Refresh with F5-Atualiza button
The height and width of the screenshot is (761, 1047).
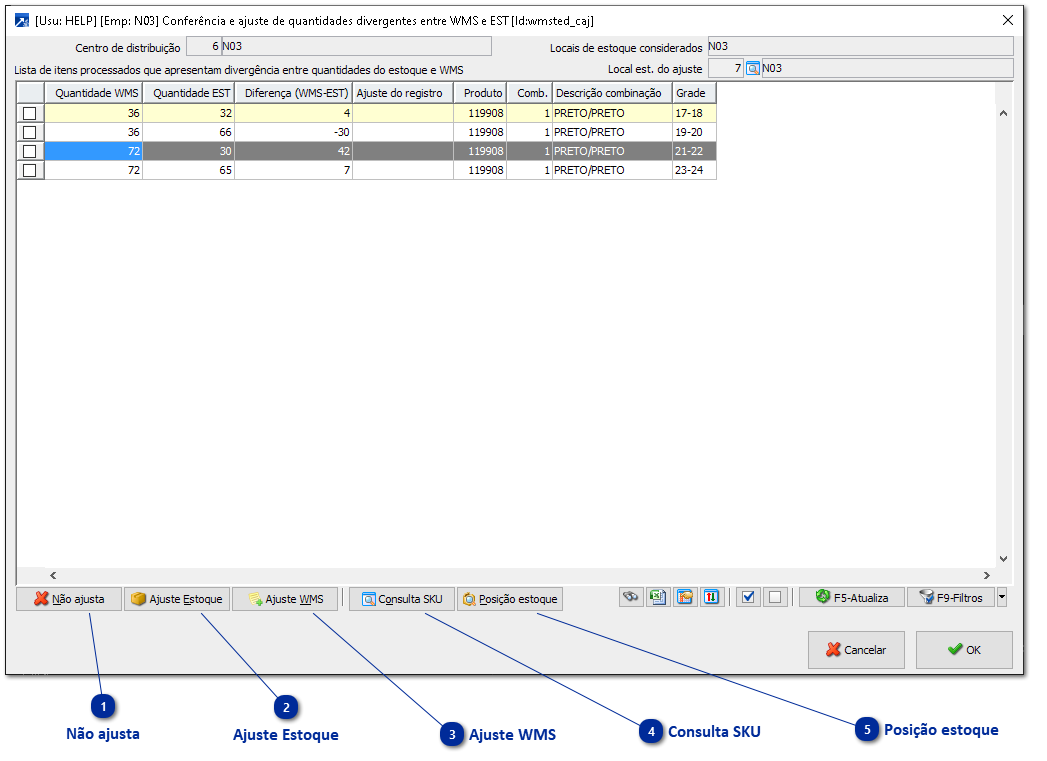click(x=852, y=597)
